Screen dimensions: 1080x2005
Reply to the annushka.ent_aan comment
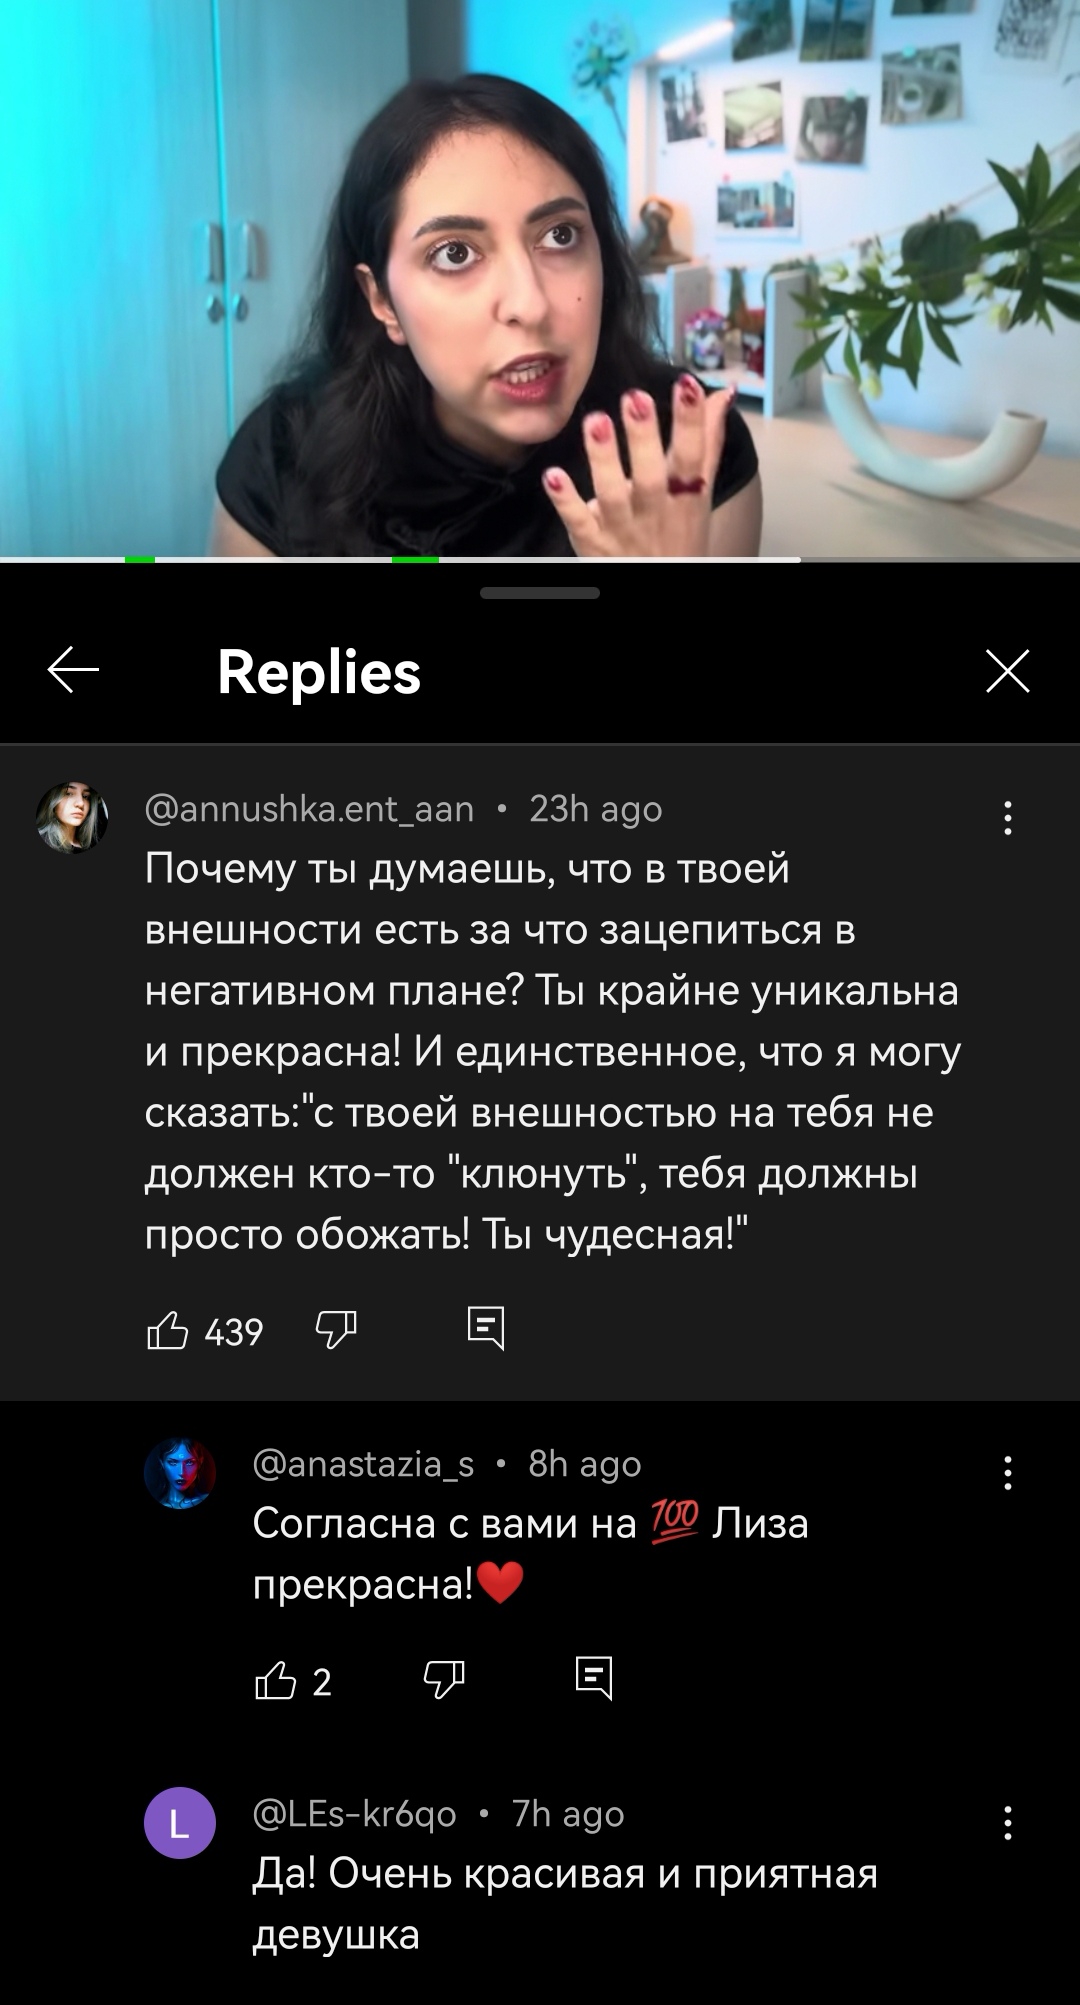pos(486,1329)
